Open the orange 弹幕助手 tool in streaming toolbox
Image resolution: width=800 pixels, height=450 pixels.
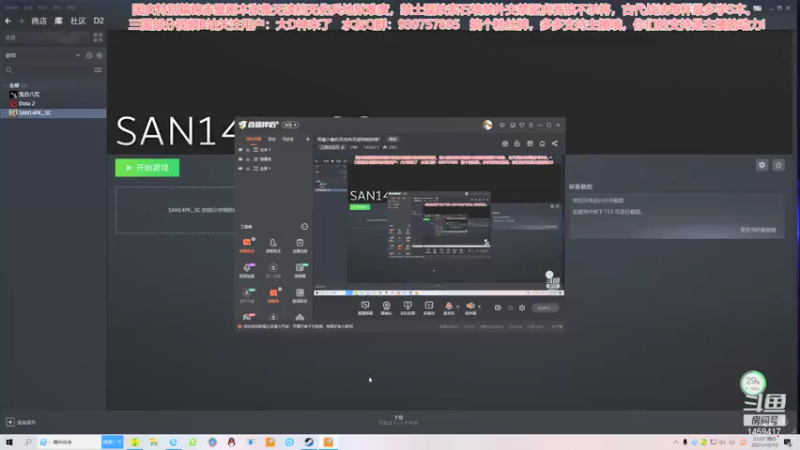pos(247,245)
